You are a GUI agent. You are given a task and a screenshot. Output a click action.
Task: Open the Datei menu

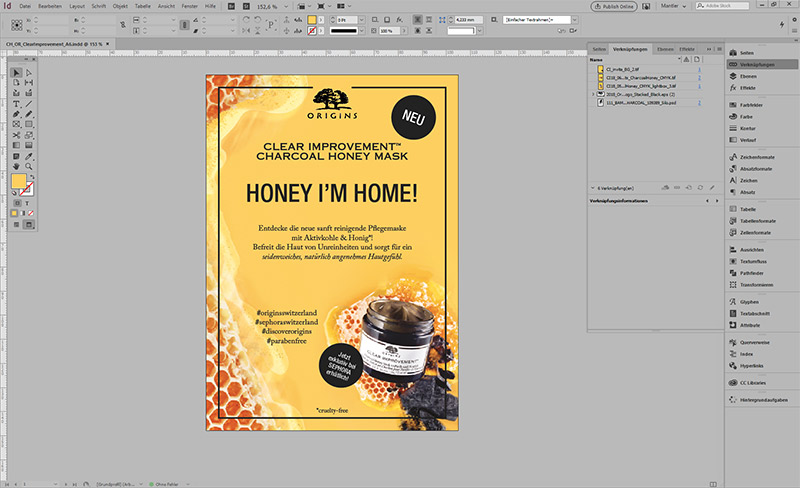[x=25, y=6]
